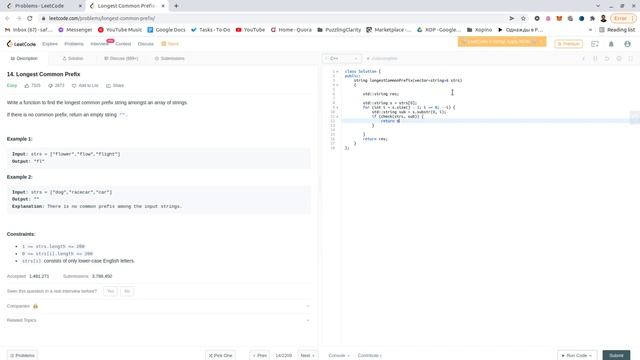This screenshot has height=360, width=640.
Task: Open the Extensions puzzle-piece menu
Action: point(592,18)
